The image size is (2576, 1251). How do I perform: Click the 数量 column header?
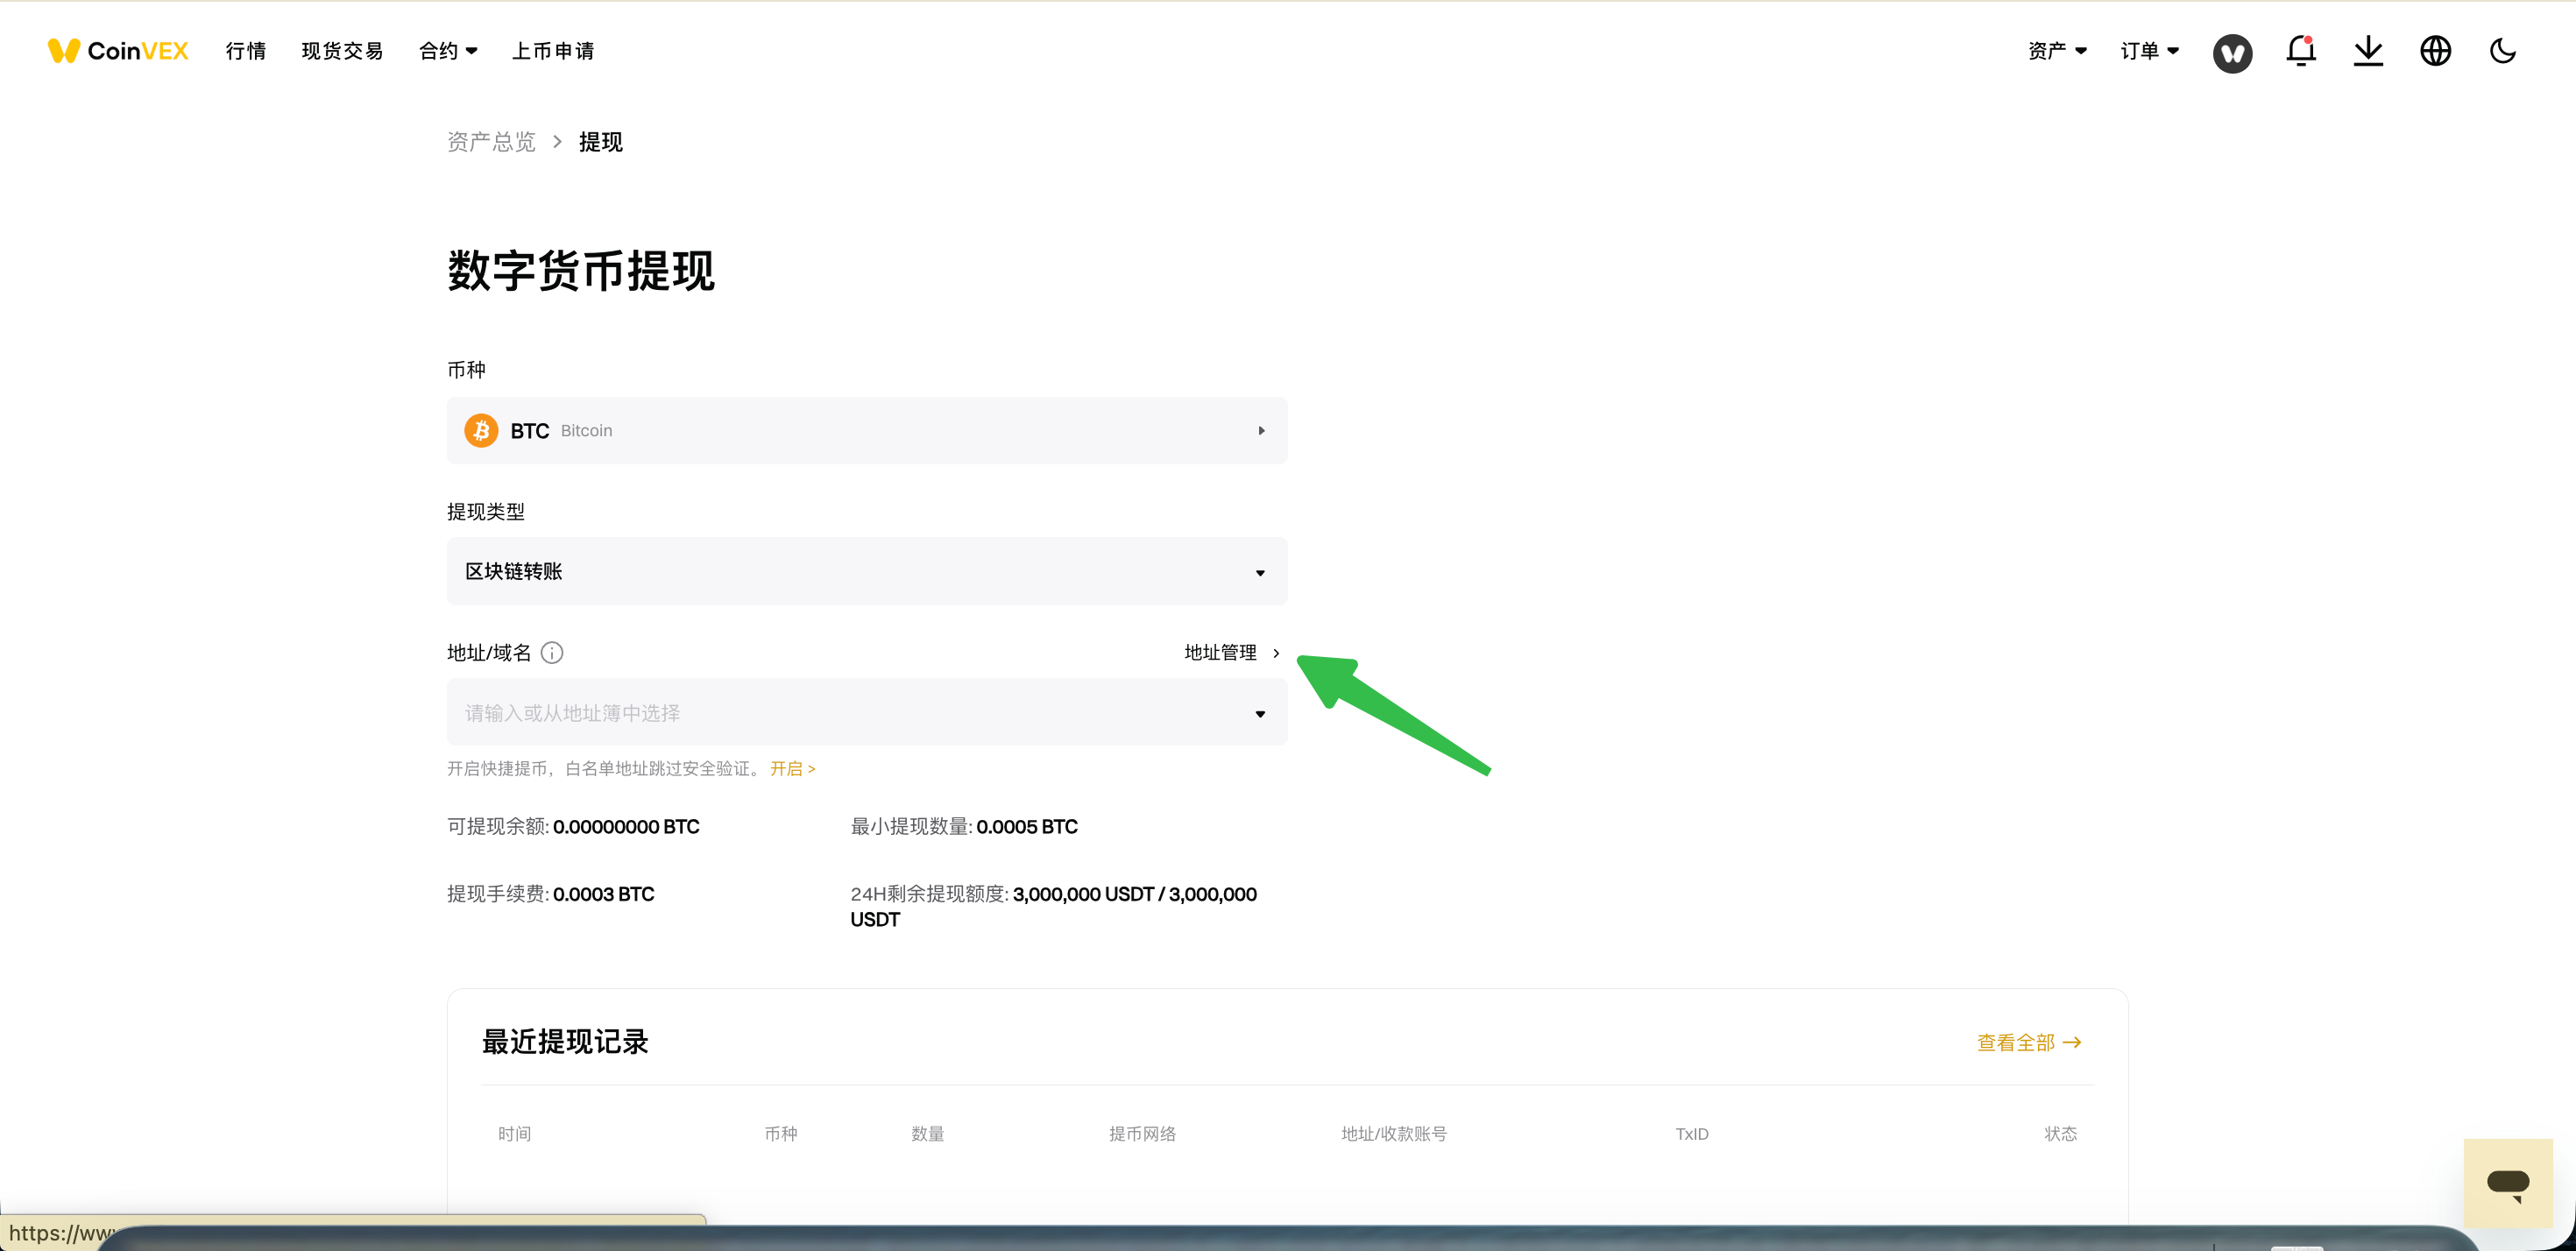(x=928, y=1134)
